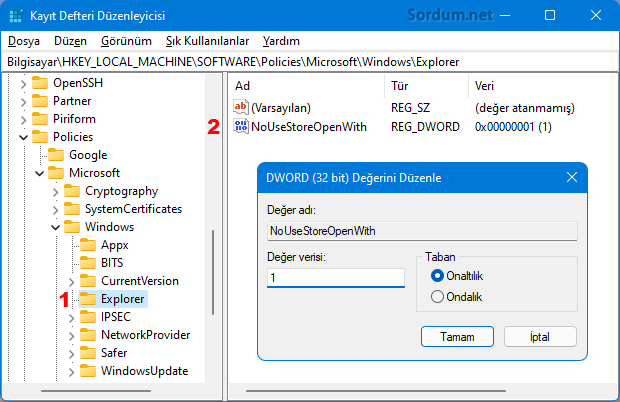Click the Appx folder icon
The image size is (620, 402).
tap(88, 245)
